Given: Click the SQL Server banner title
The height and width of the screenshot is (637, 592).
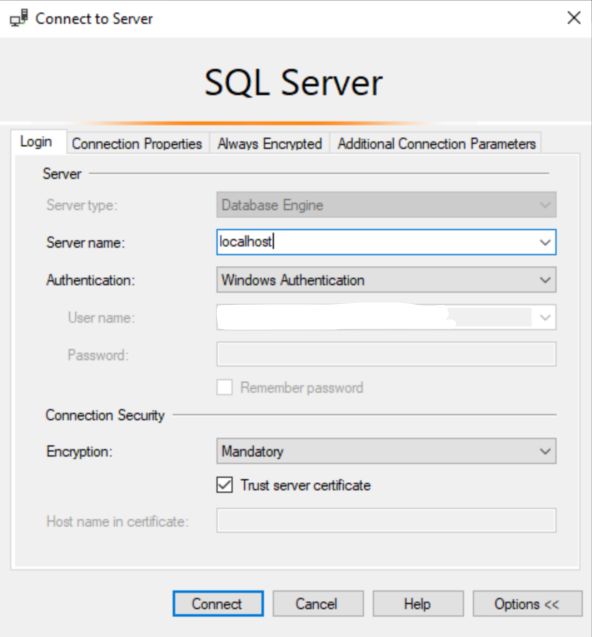Looking at the screenshot, I should (293, 83).
